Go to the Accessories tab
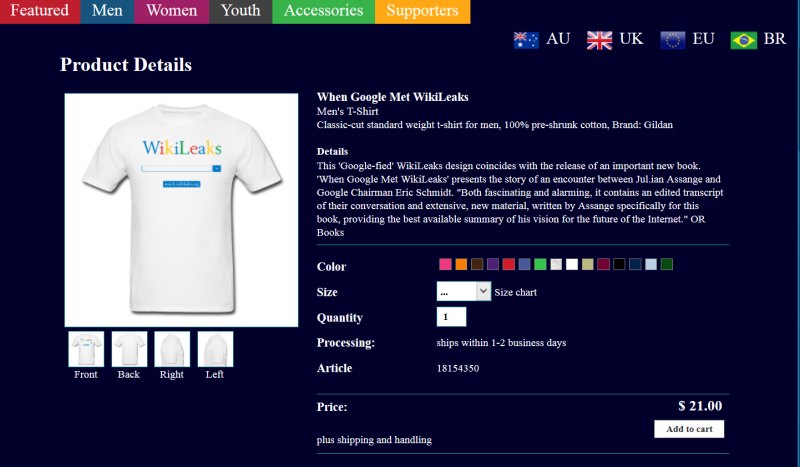The image size is (800, 467). tap(323, 11)
